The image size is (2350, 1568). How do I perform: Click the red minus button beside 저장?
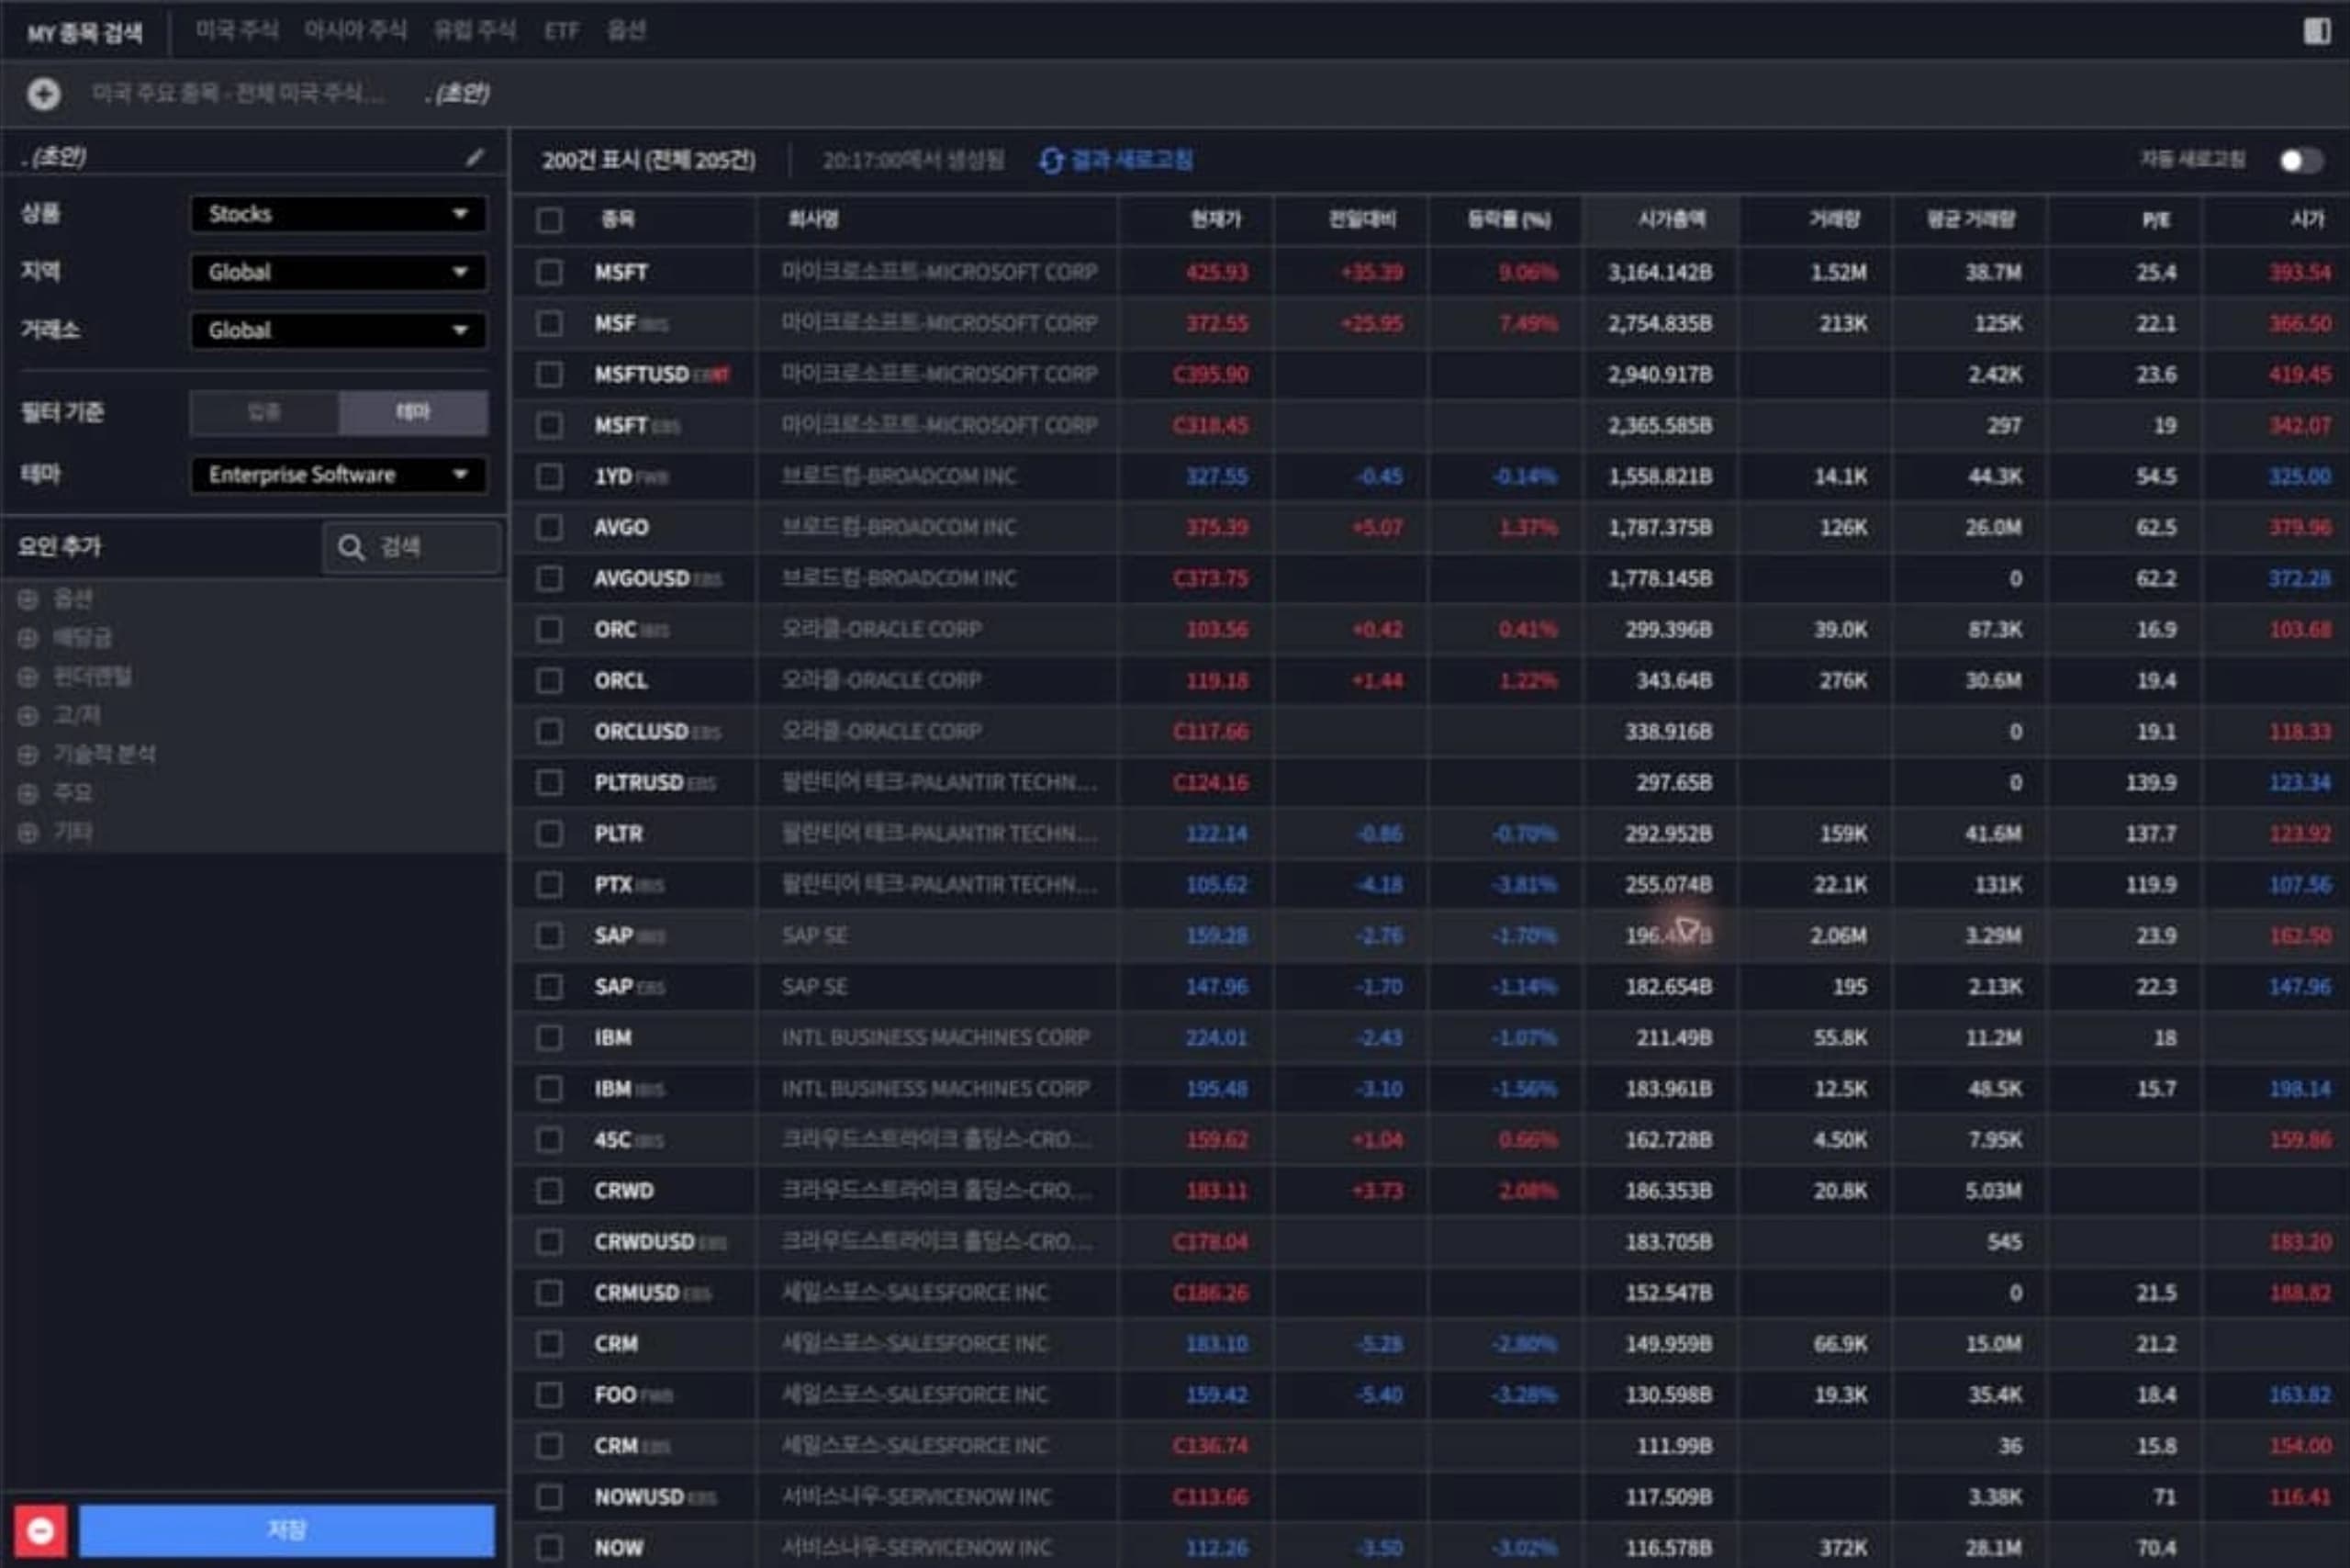pos(41,1530)
